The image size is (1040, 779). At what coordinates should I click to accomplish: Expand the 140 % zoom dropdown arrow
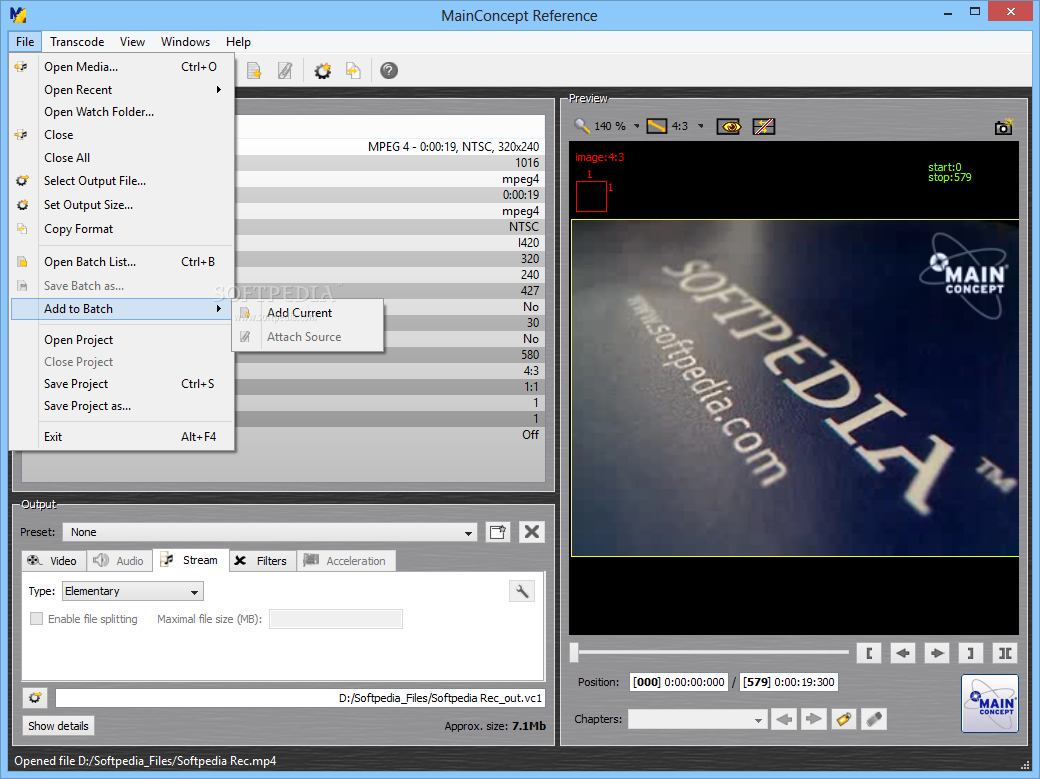[637, 126]
